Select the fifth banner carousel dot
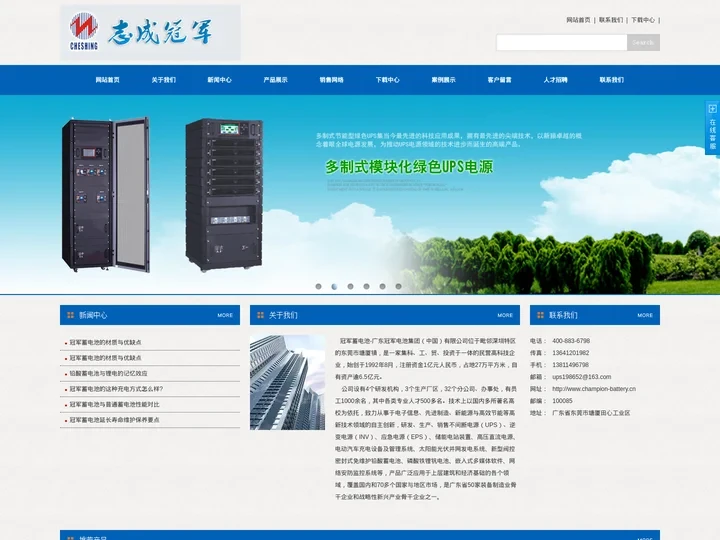Viewport: 720px width, 540px height. coord(382,287)
